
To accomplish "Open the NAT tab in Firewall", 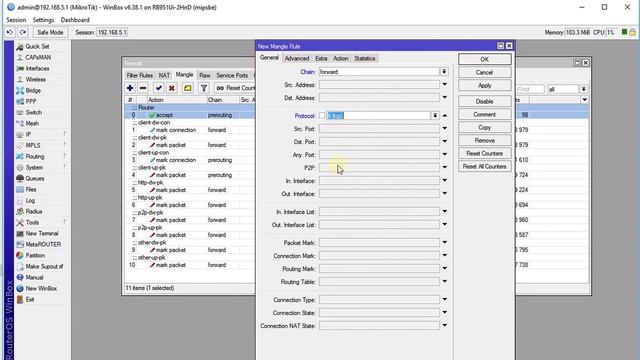I will tap(164, 76).
